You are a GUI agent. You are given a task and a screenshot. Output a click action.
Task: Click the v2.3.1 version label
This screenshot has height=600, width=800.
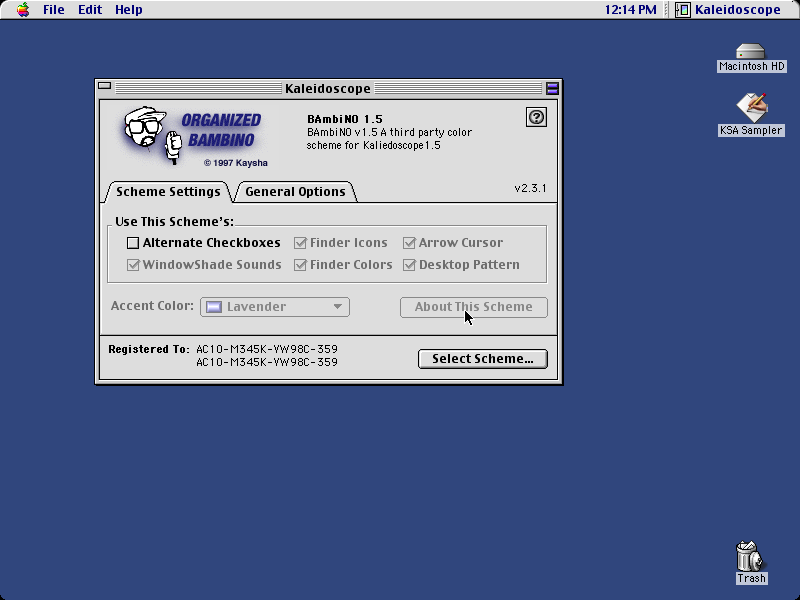point(530,188)
